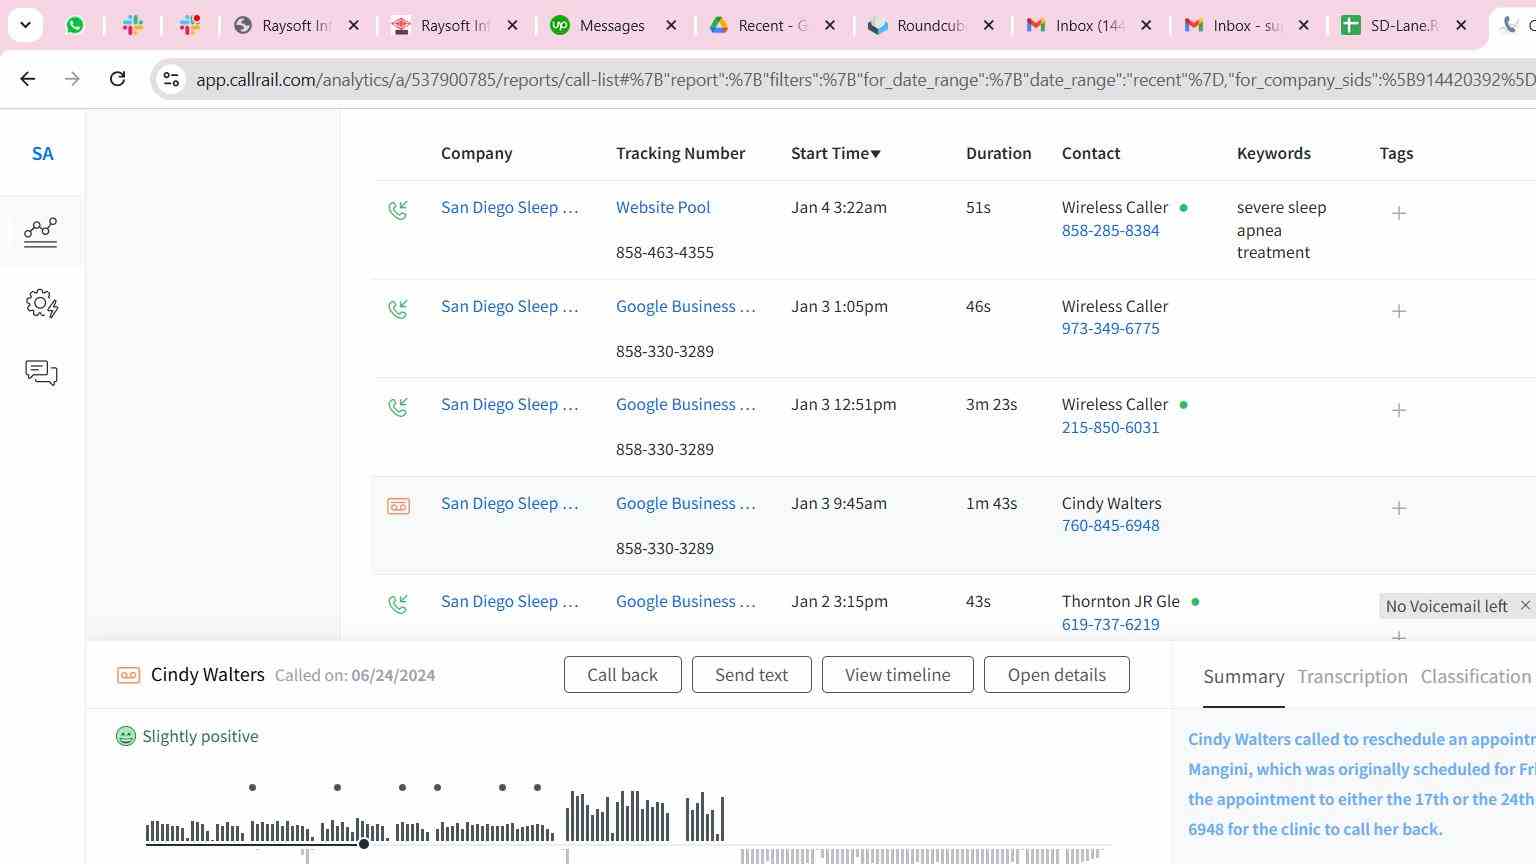This screenshot has height=864, width=1536.
Task: Open contact number 858-285-8384
Action: click(1111, 230)
